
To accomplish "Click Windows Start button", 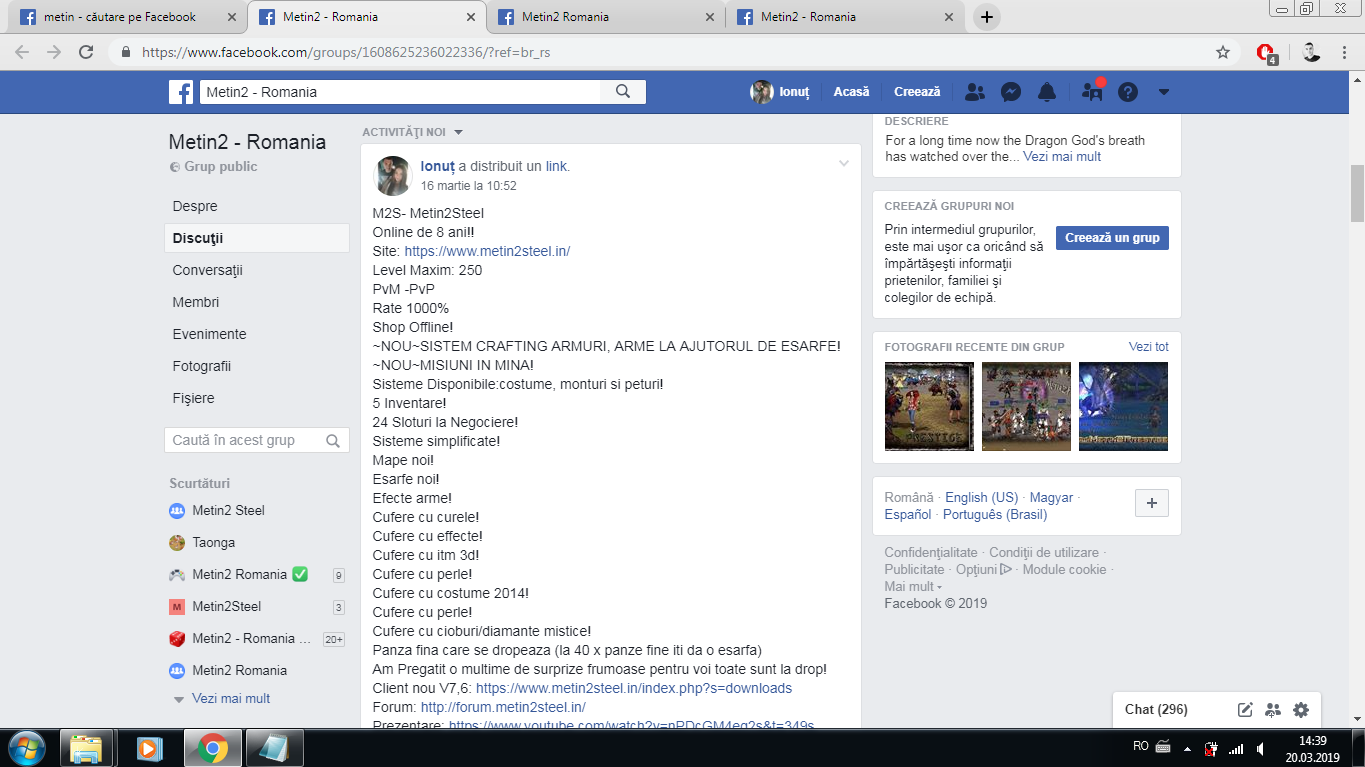I will tap(26, 748).
